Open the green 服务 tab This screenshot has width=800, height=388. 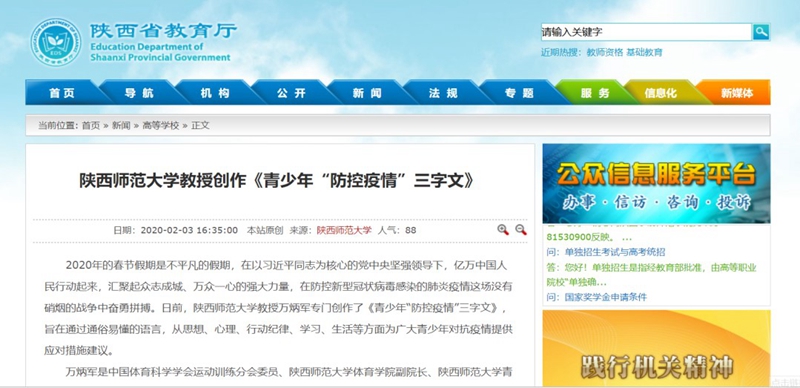point(595,93)
